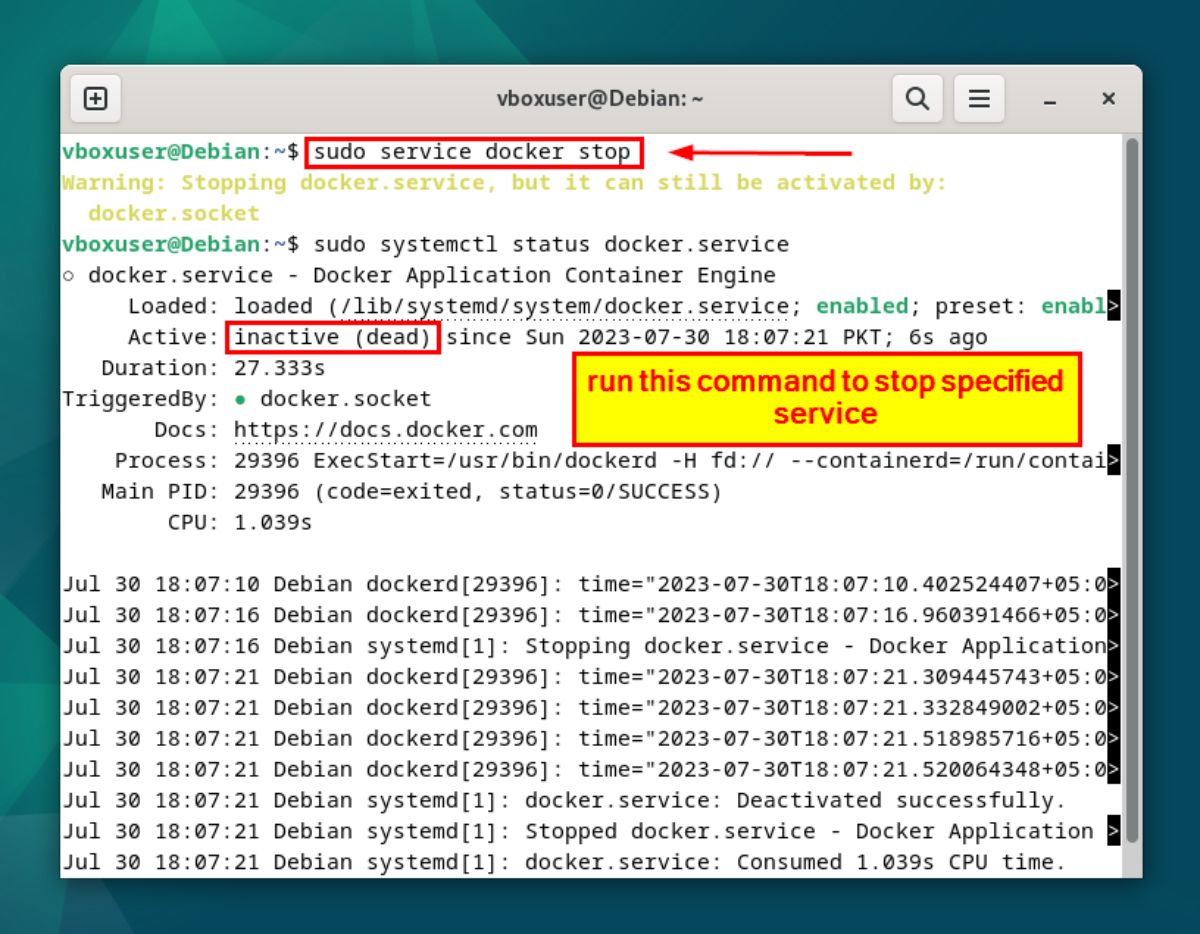Click the window title vboxuser@Debian
The width and height of the screenshot is (1200, 934).
click(x=600, y=99)
